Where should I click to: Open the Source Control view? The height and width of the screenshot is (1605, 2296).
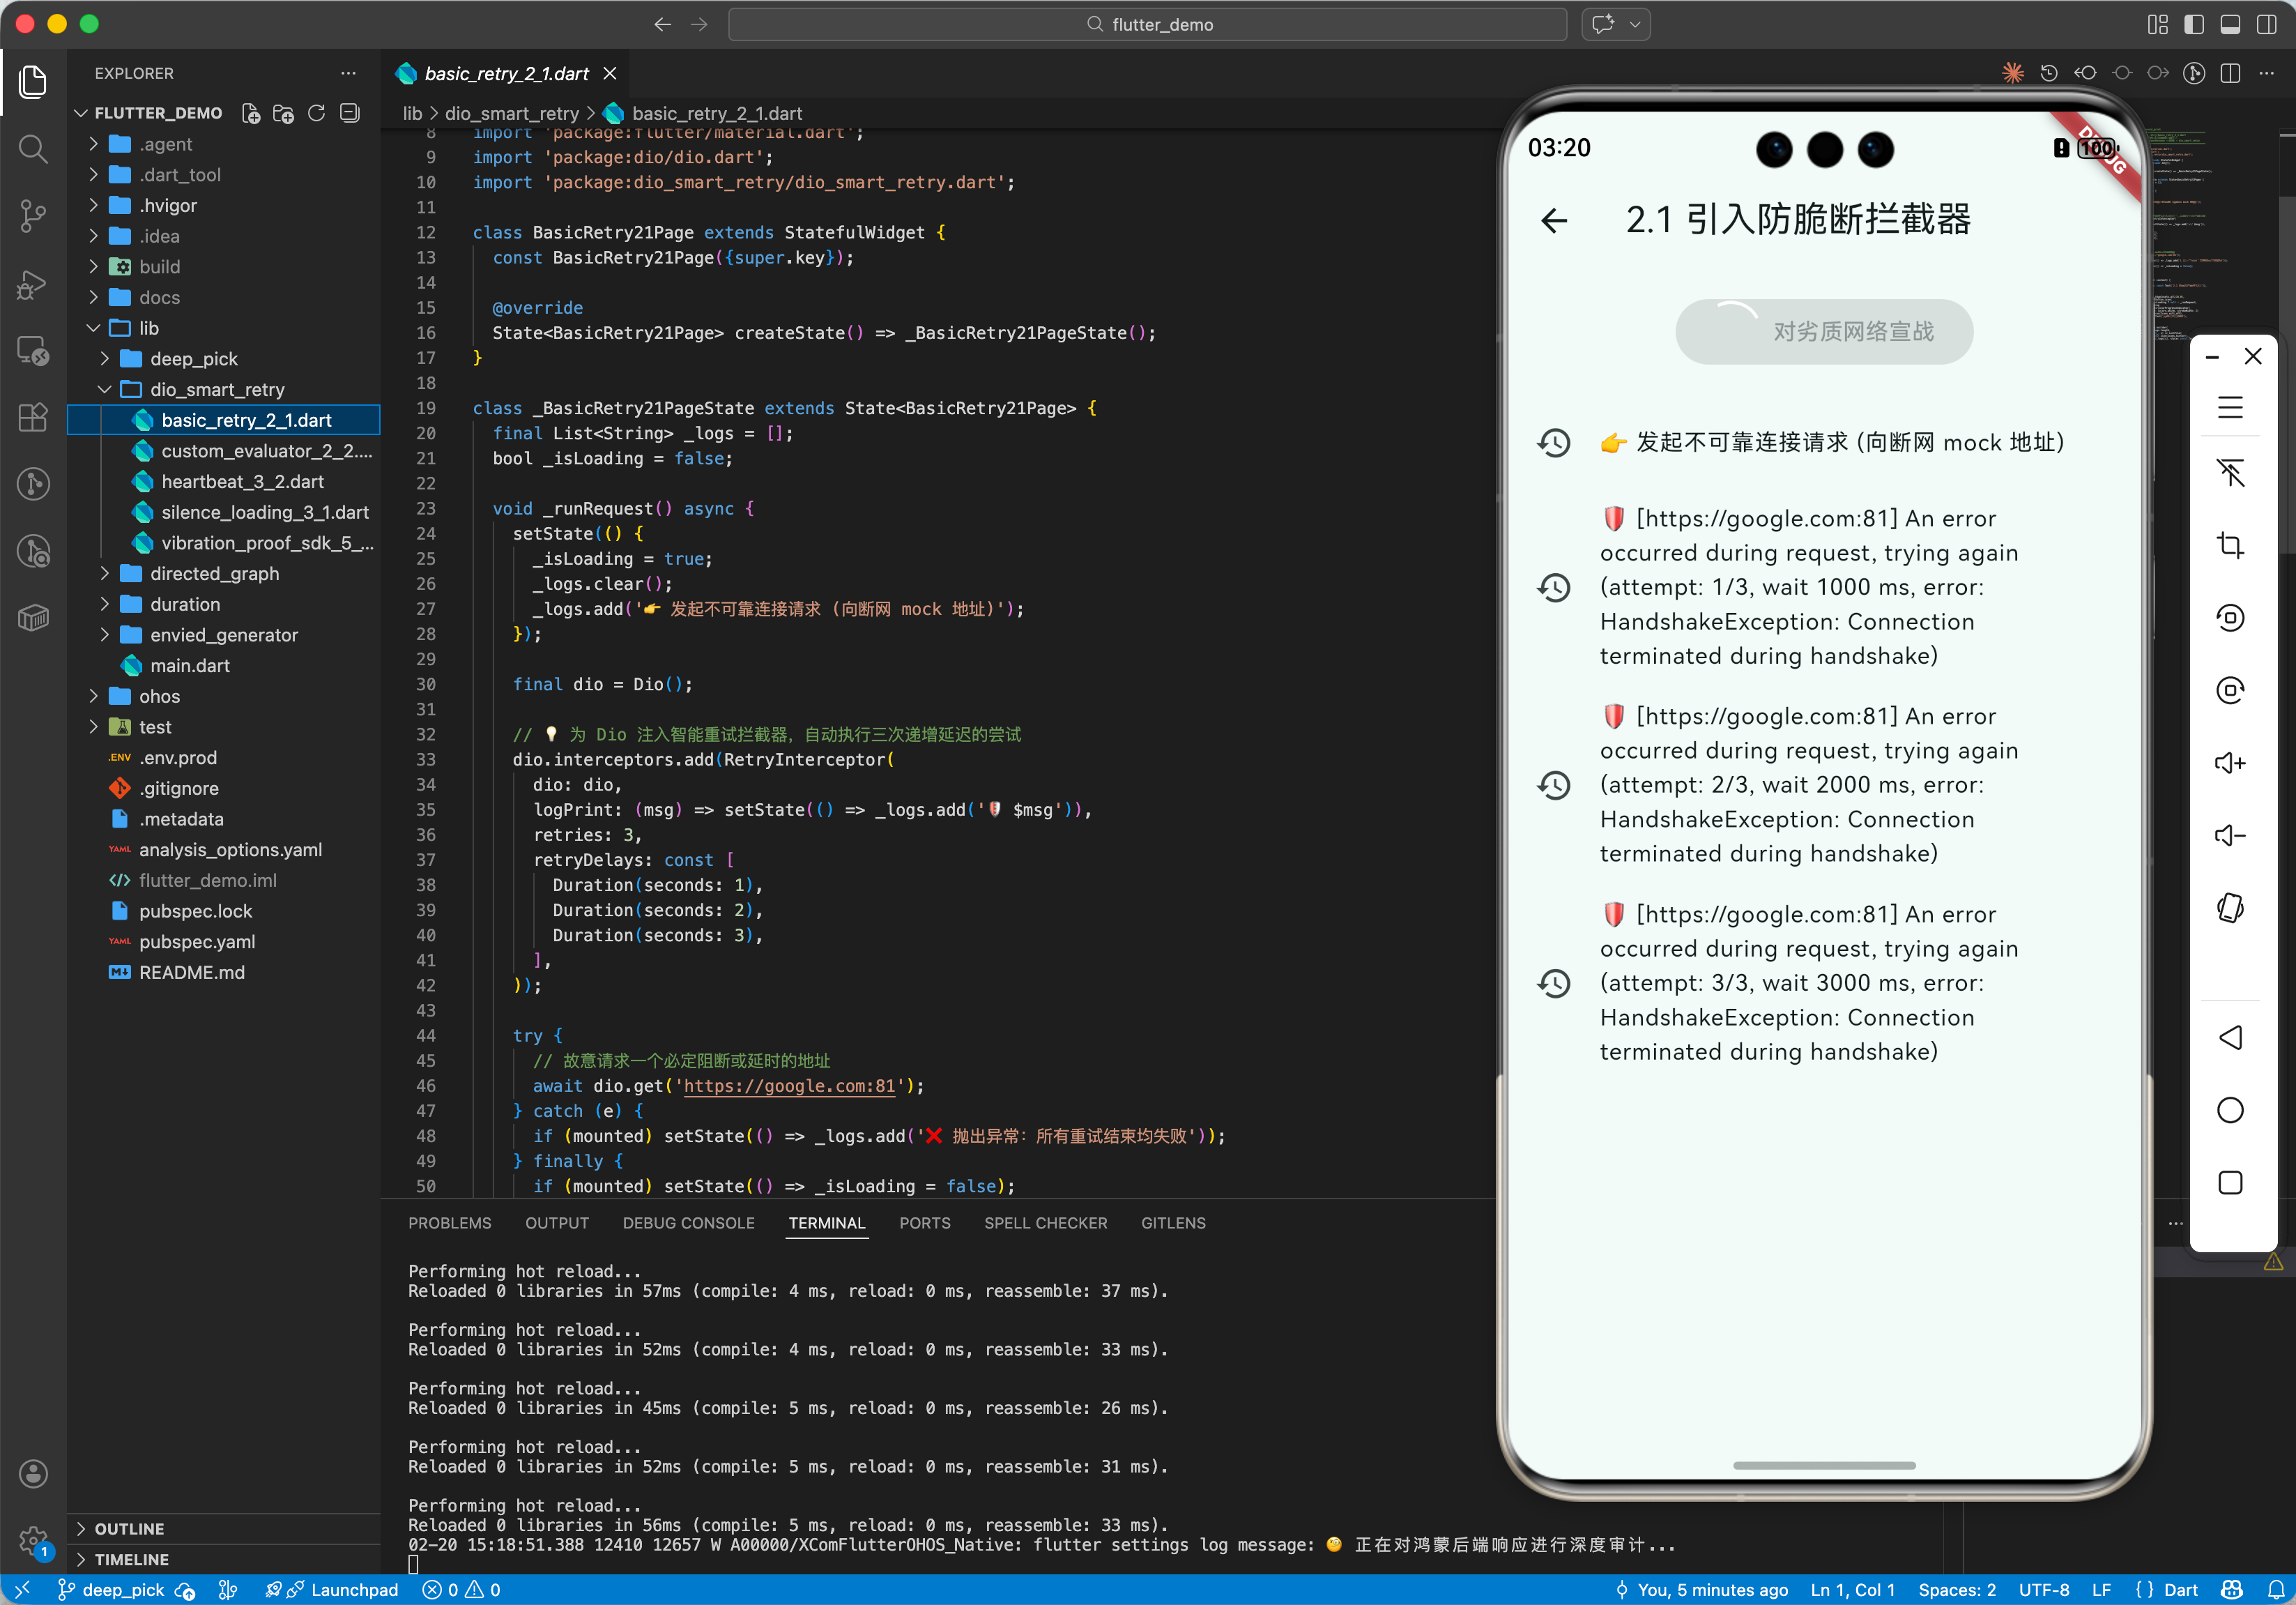coord(33,216)
